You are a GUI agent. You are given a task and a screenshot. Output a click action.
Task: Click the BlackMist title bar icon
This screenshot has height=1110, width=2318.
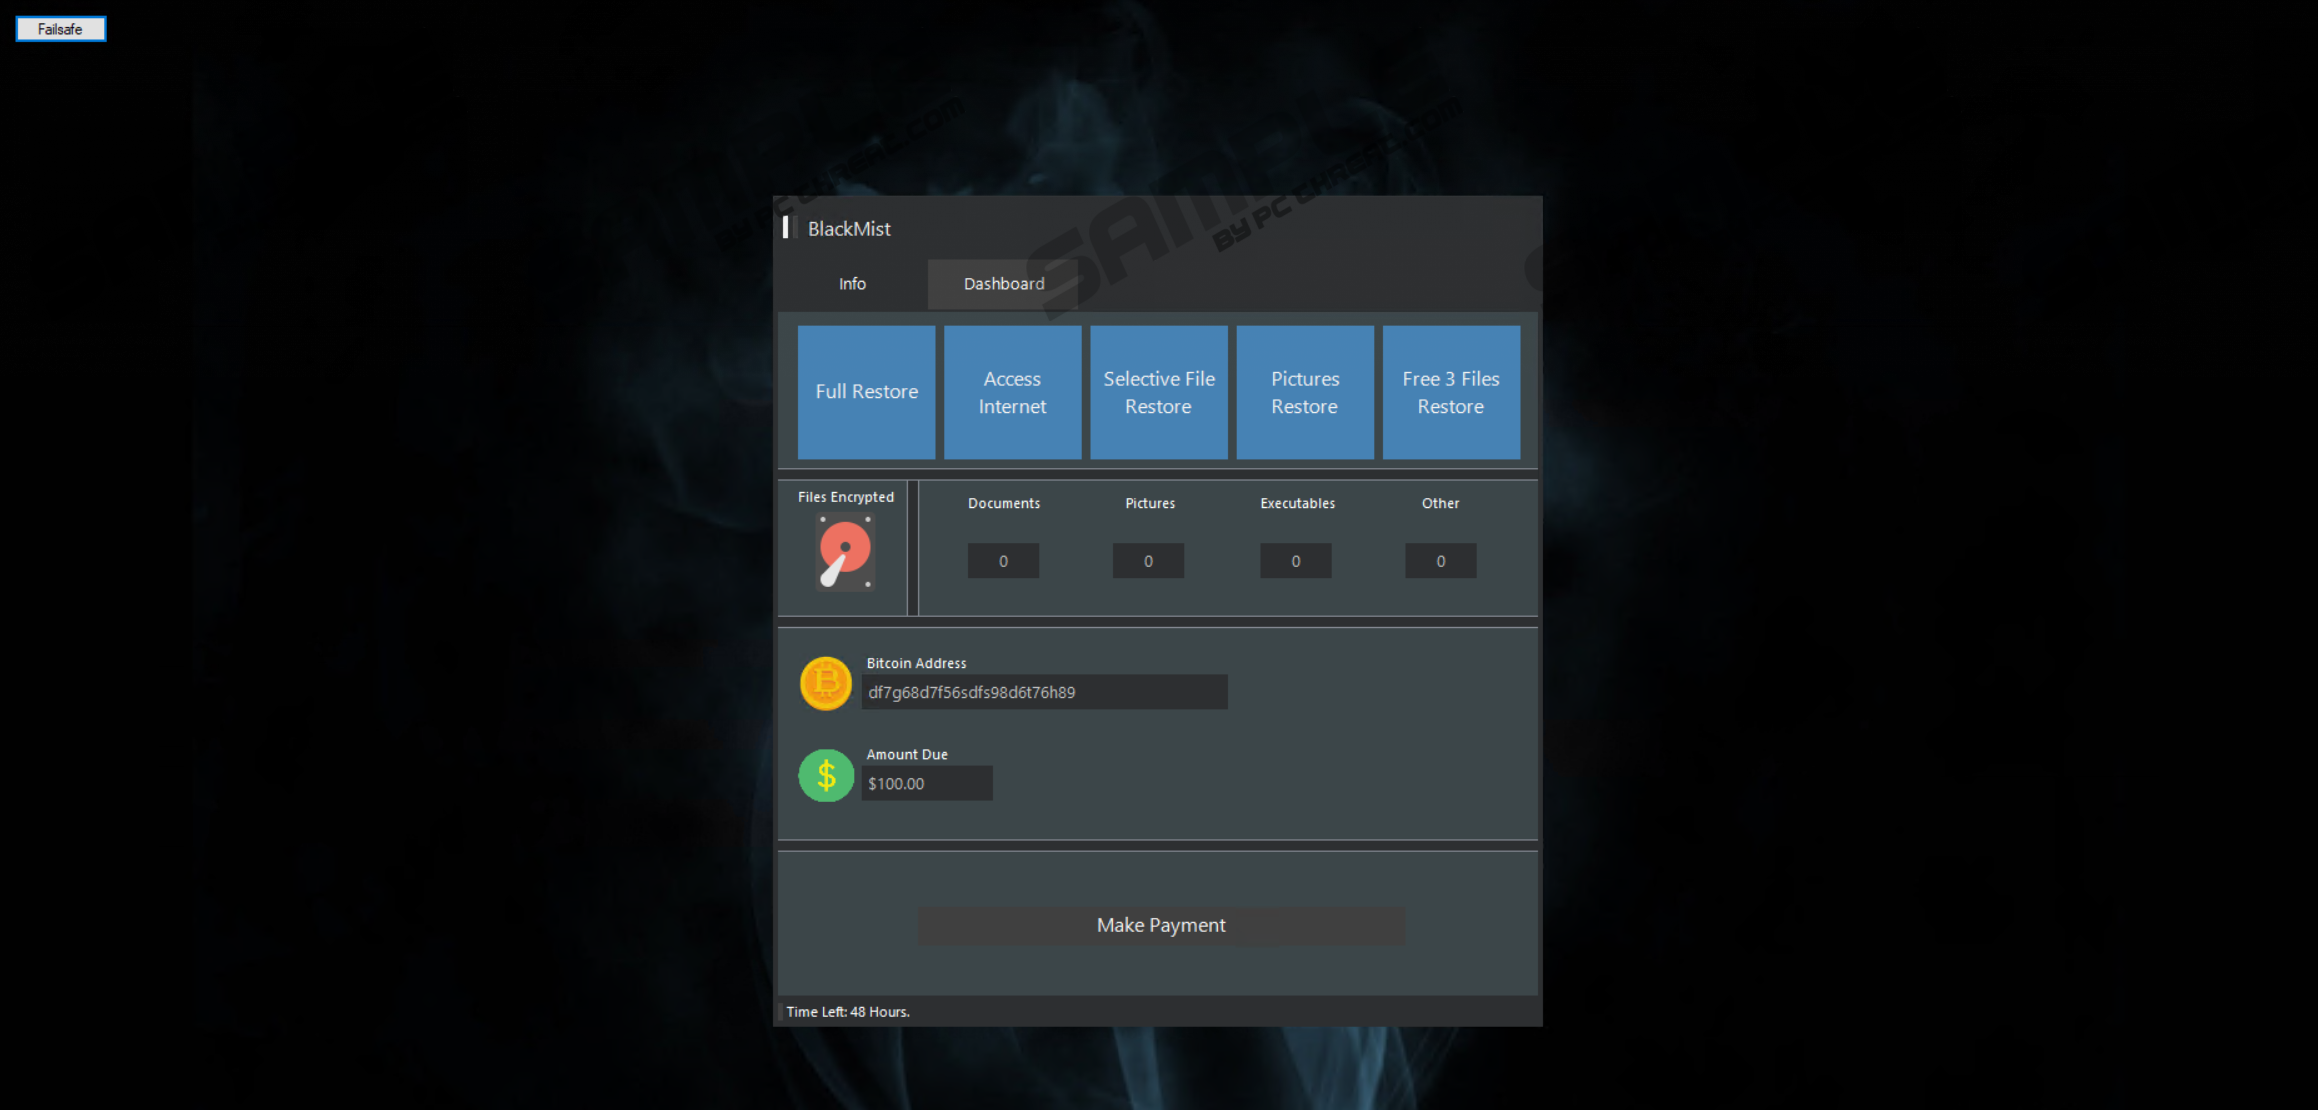point(786,228)
